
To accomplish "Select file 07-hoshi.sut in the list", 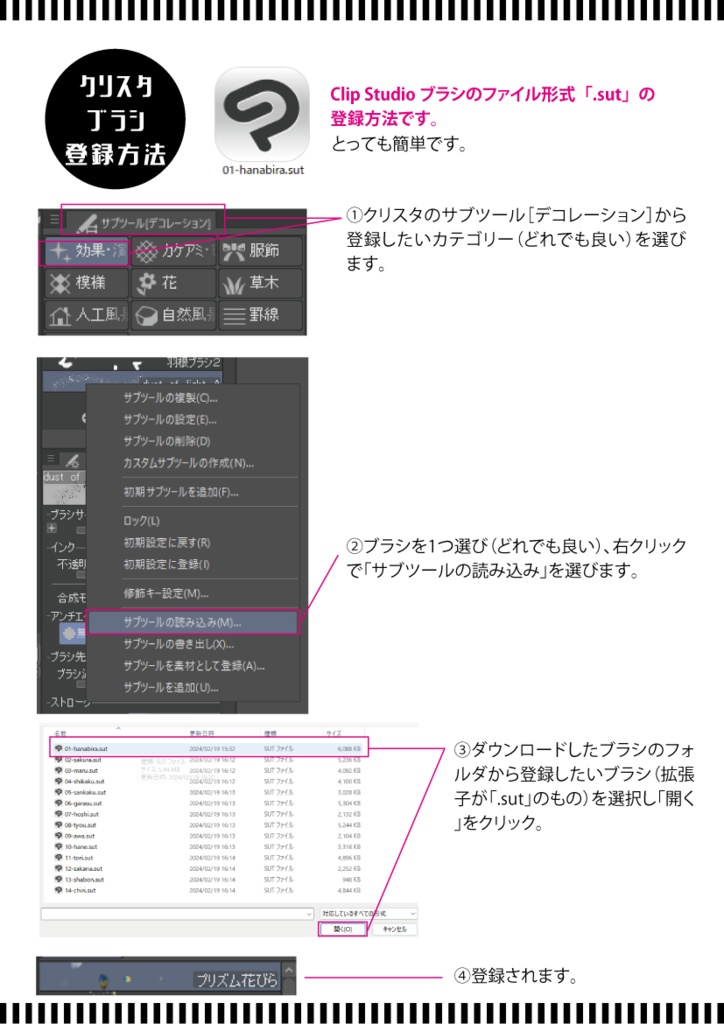I will coord(210,814).
